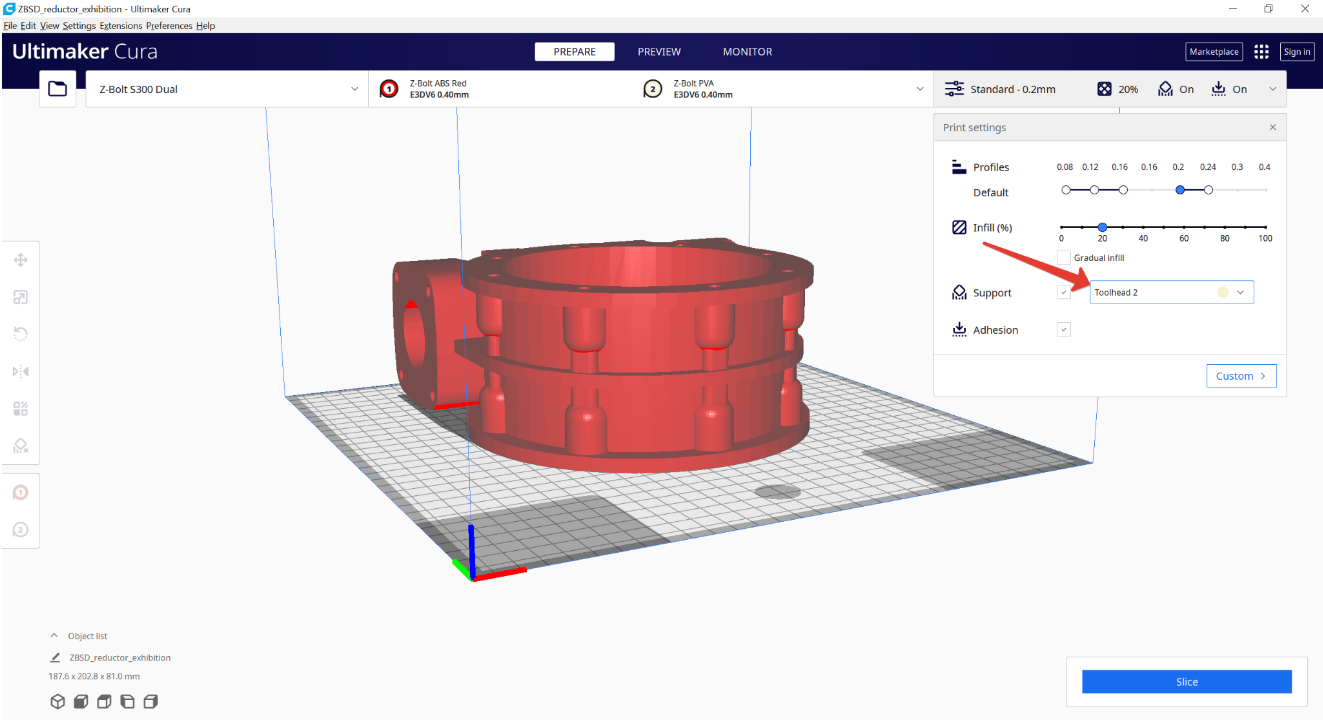Open Custom print settings
The width and height of the screenshot is (1323, 720).
click(1241, 376)
